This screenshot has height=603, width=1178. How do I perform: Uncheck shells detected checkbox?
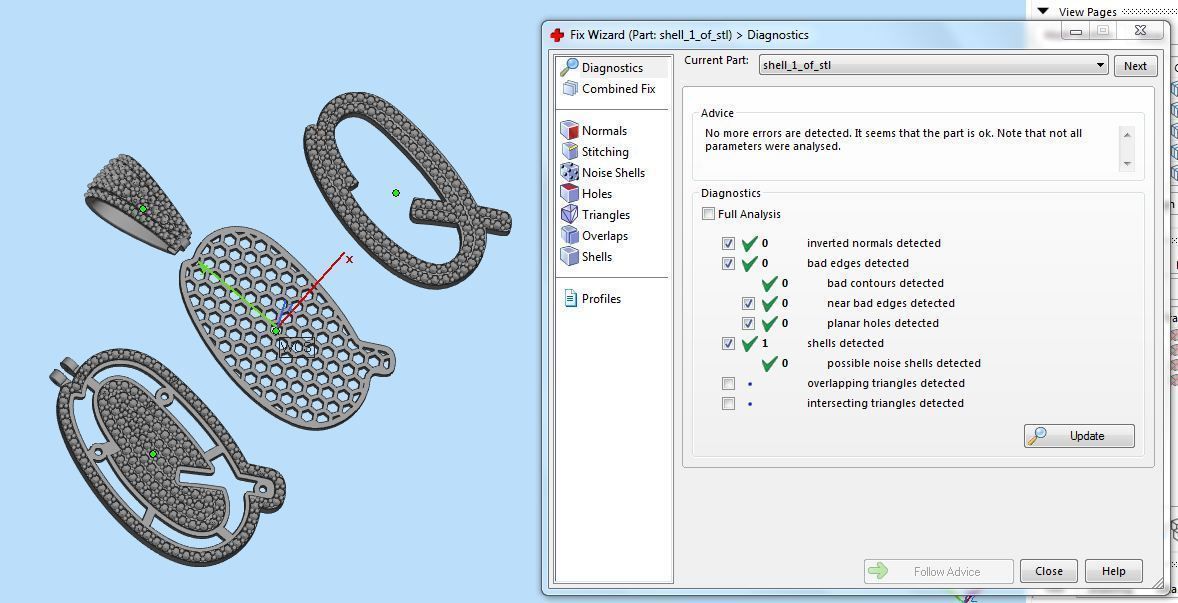pos(728,343)
